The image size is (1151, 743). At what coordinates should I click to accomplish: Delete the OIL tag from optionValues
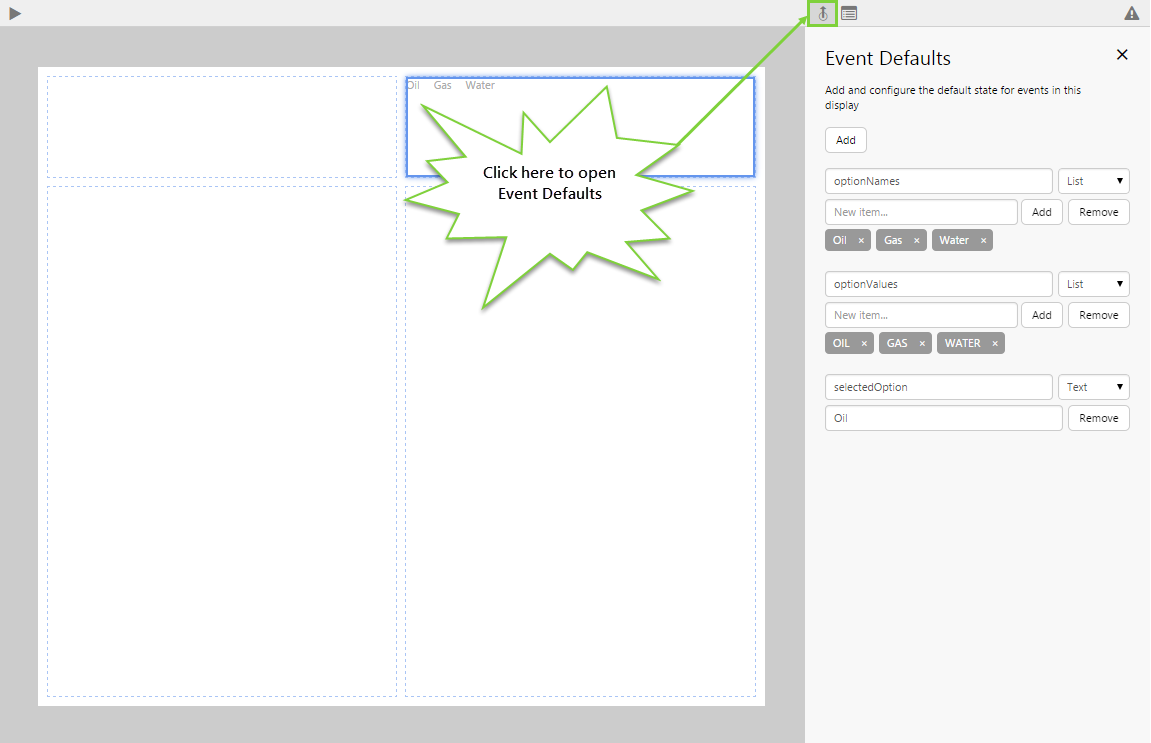[864, 344]
